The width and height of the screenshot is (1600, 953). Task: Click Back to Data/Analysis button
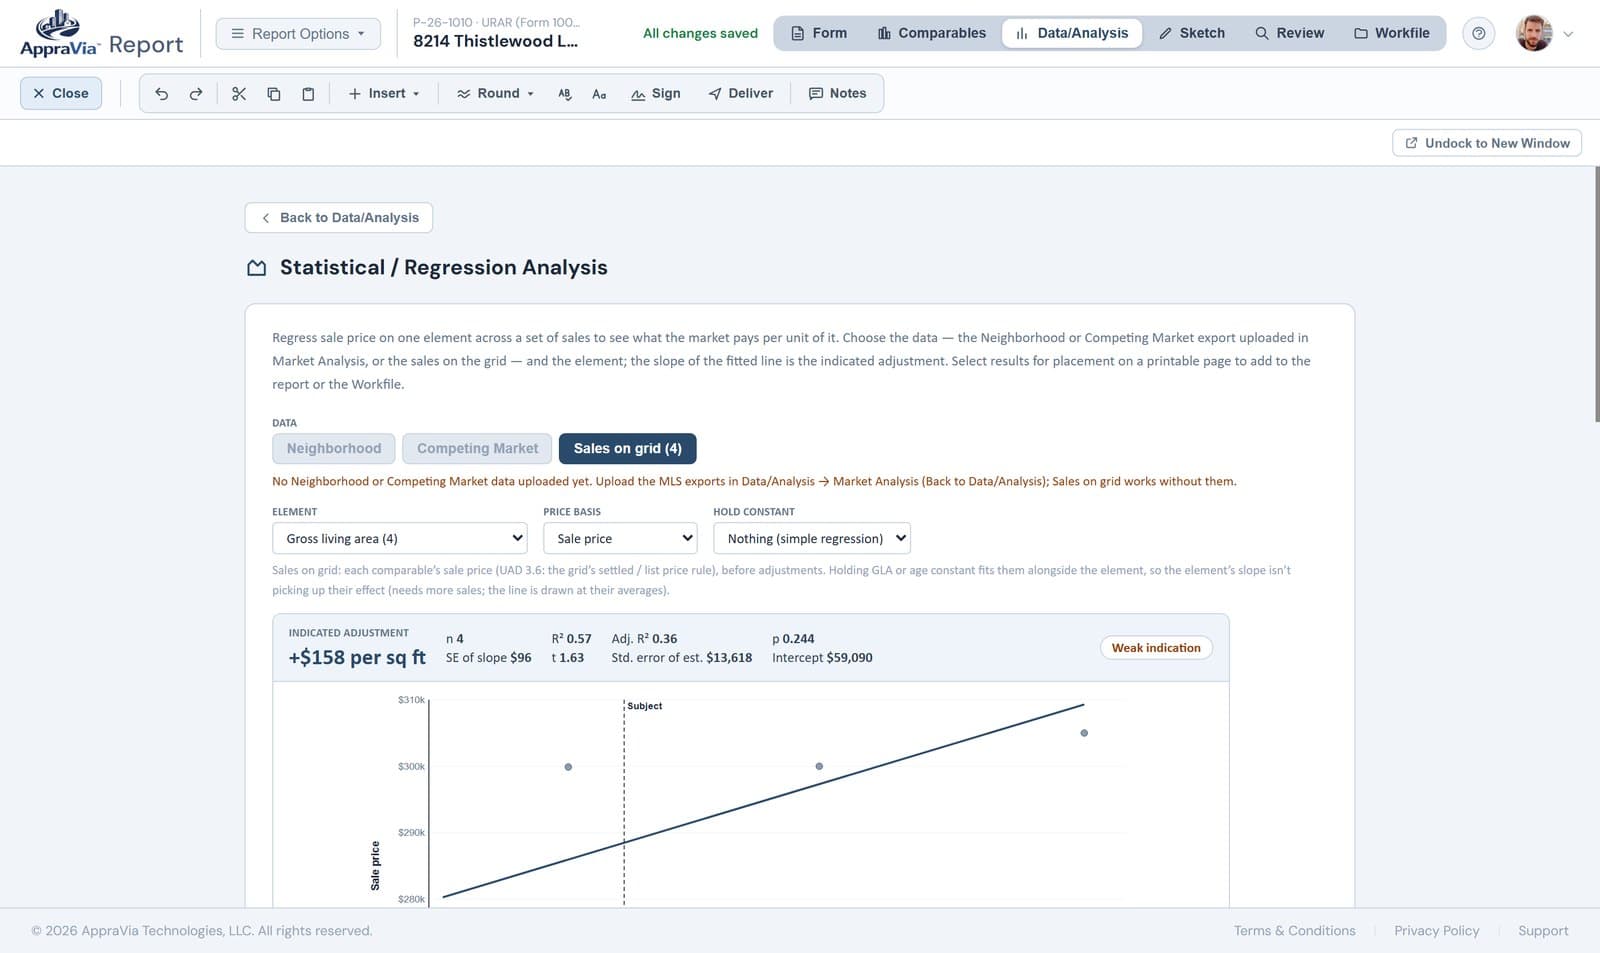[339, 217]
